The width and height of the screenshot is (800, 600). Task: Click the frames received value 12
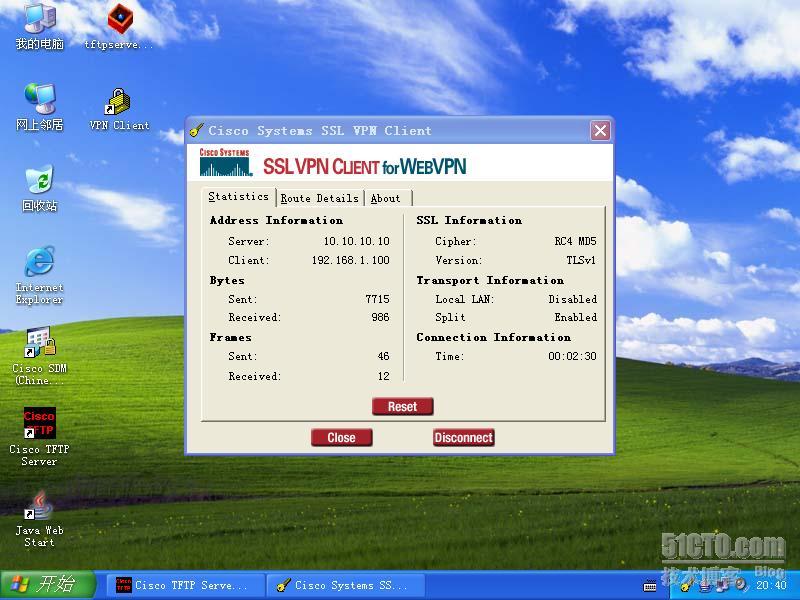pos(384,376)
